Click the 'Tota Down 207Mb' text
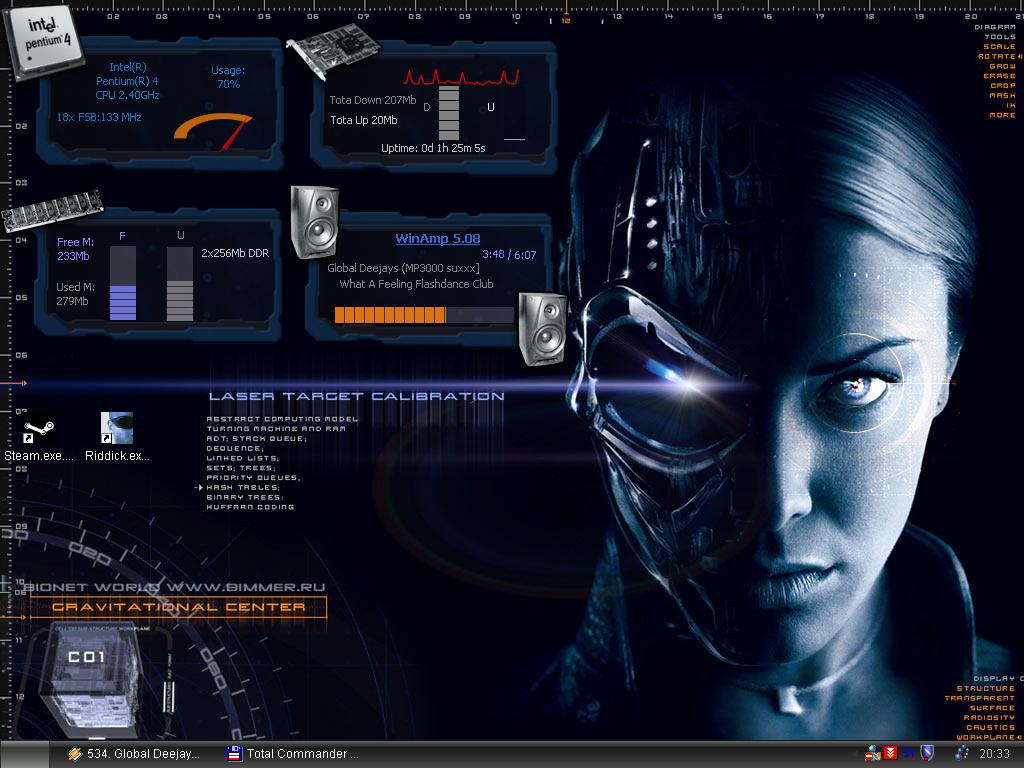The image size is (1024, 768). [372, 100]
